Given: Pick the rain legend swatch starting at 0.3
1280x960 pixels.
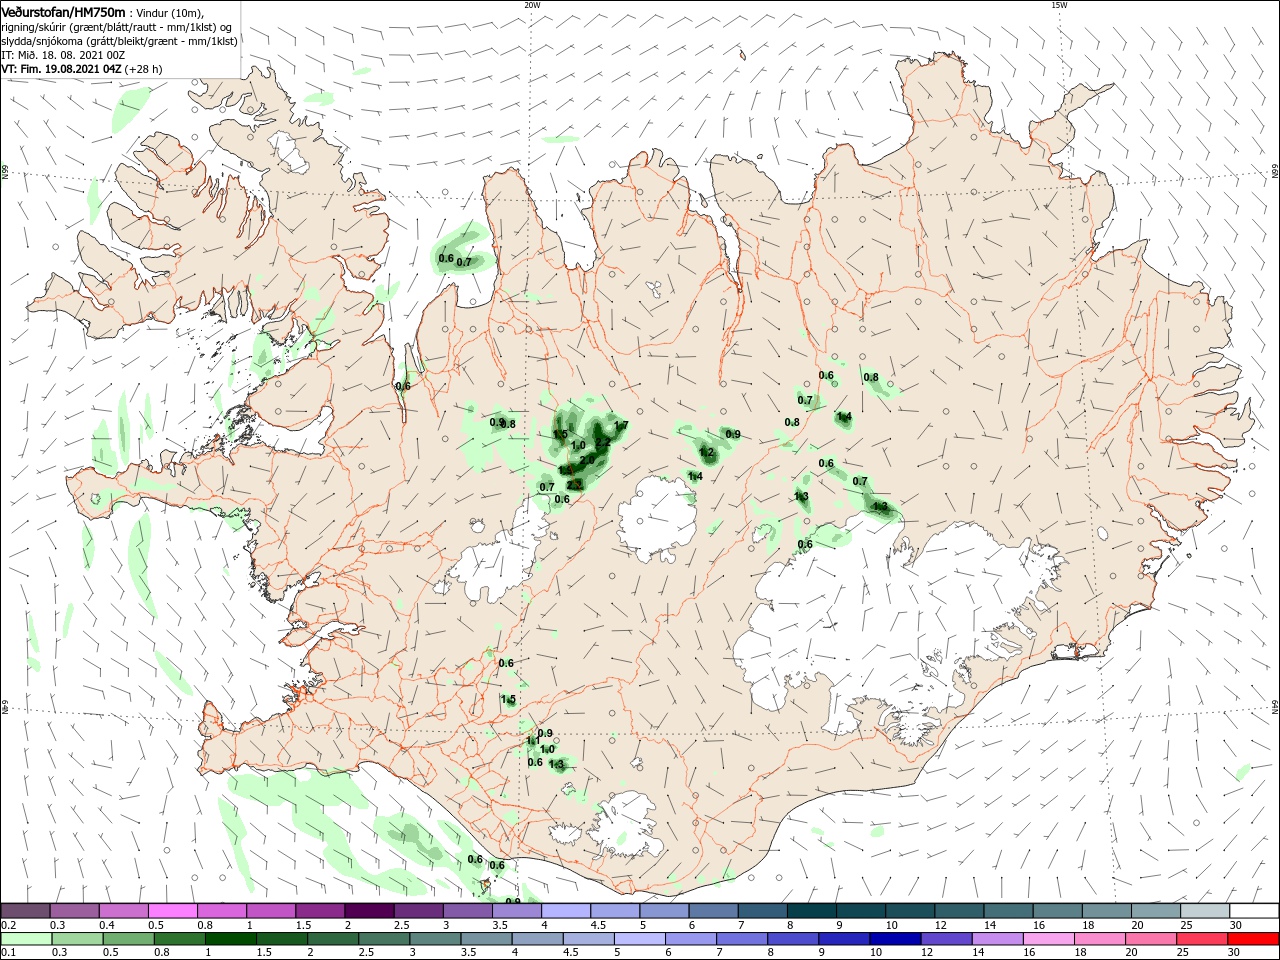Looking at the screenshot, I should tap(78, 940).
